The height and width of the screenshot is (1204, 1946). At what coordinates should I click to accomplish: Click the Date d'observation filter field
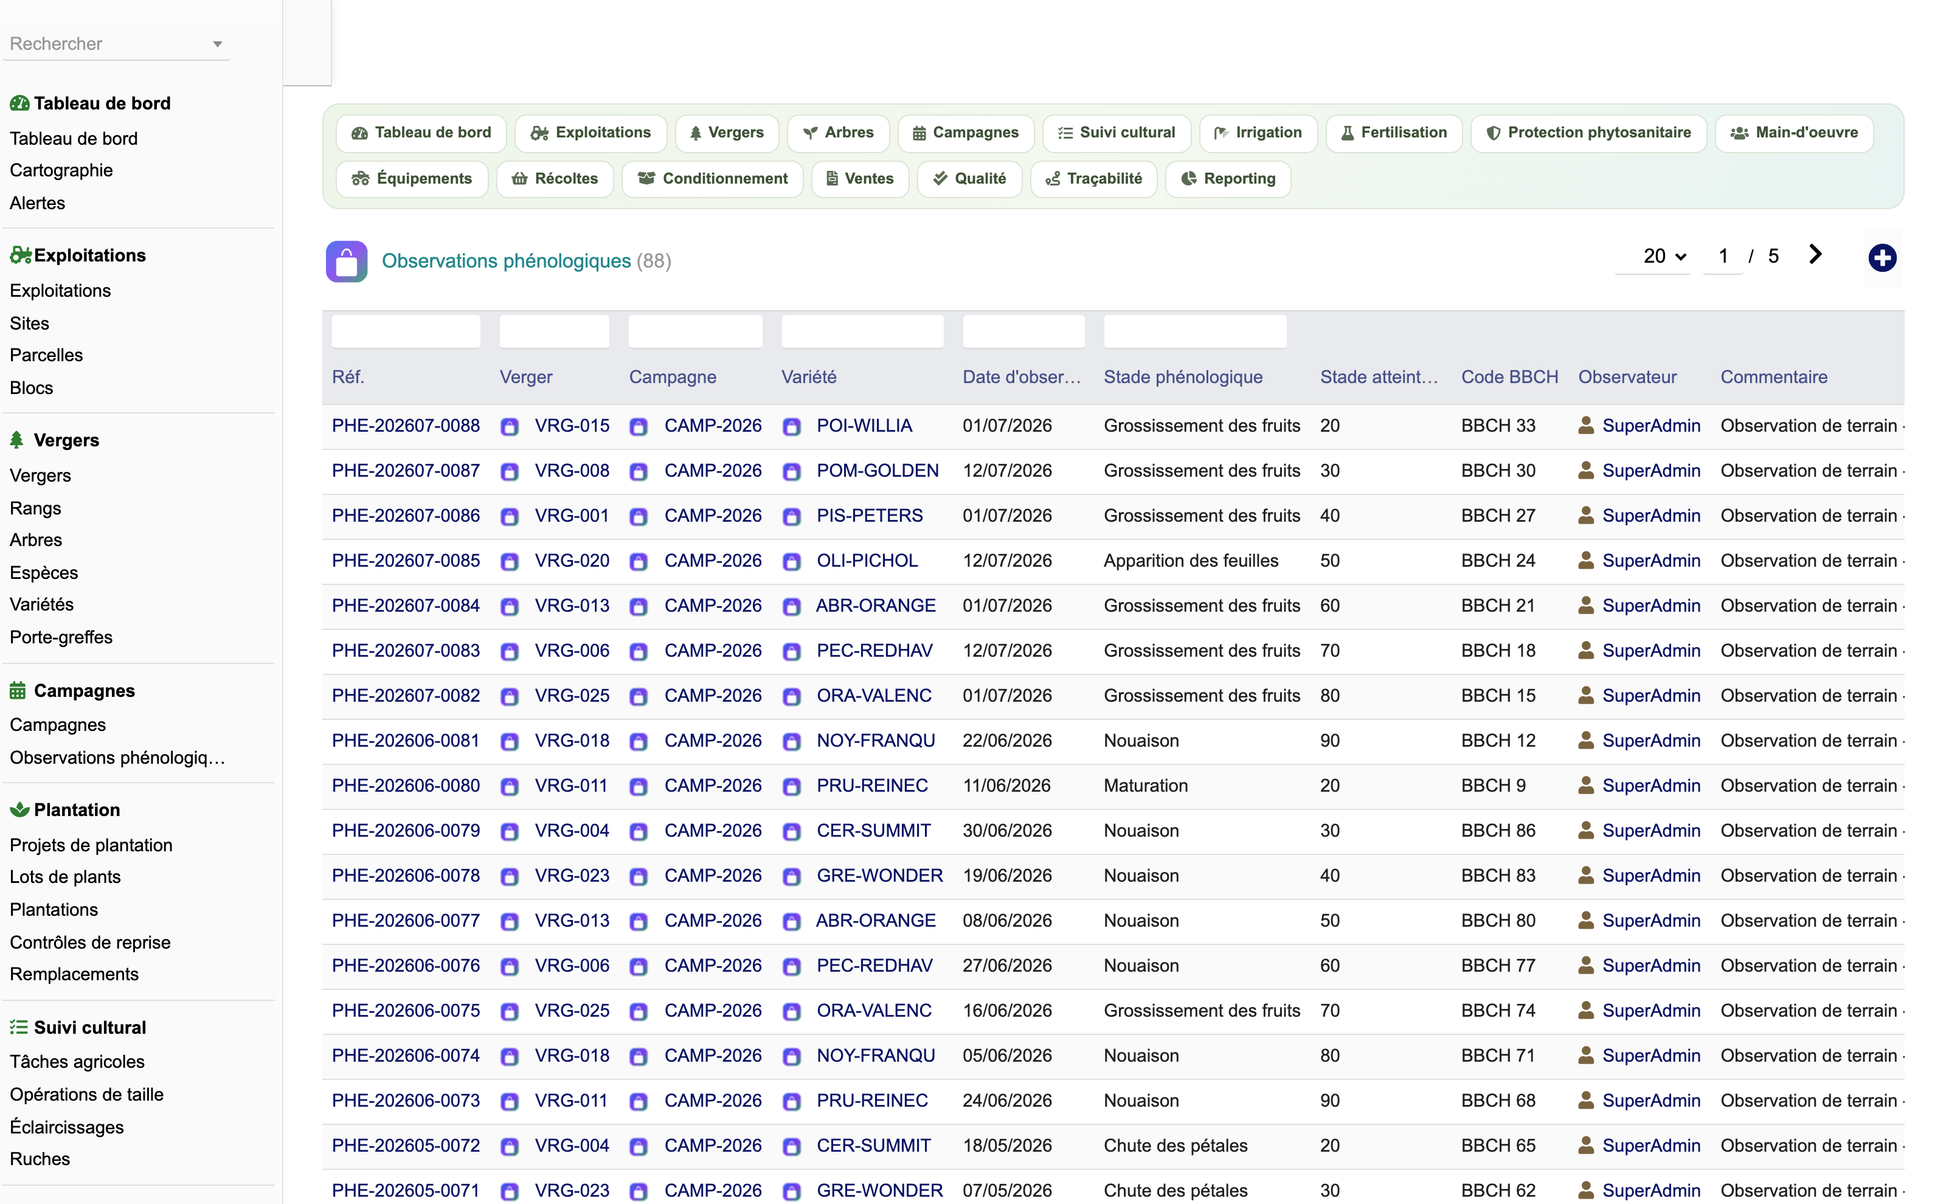(x=1023, y=332)
